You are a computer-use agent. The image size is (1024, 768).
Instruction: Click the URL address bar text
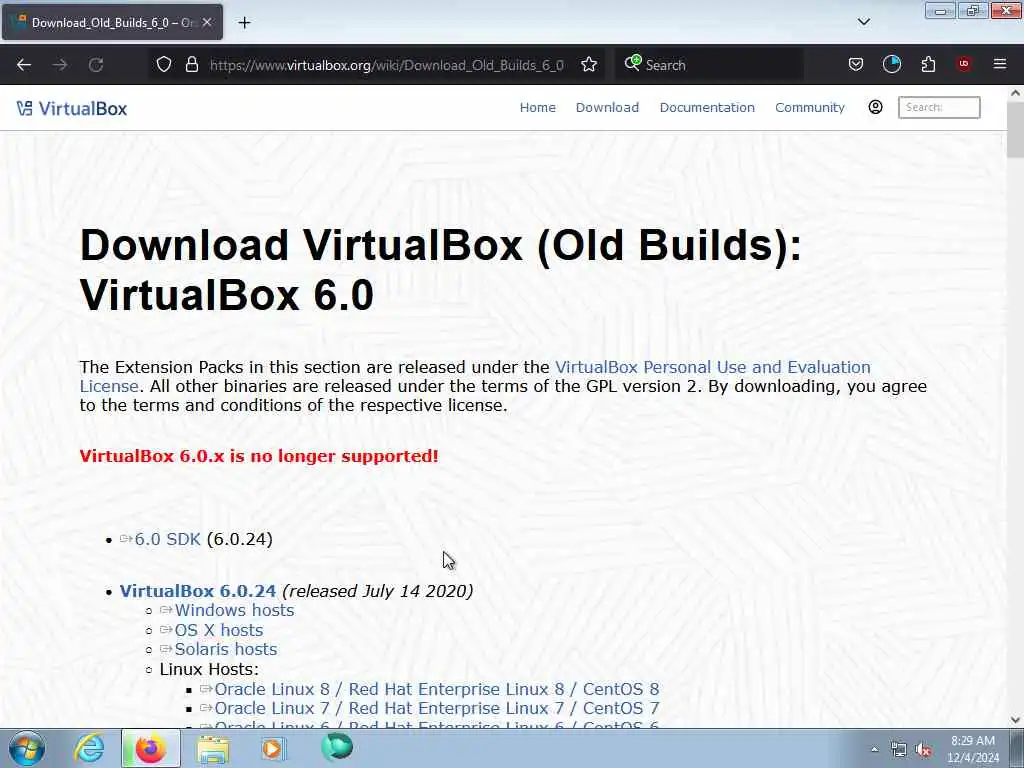tap(387, 65)
